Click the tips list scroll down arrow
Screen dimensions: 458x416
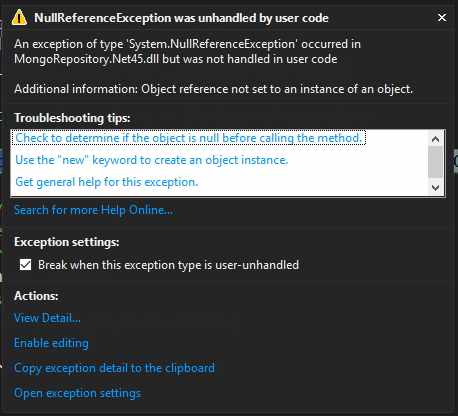tap(435, 188)
